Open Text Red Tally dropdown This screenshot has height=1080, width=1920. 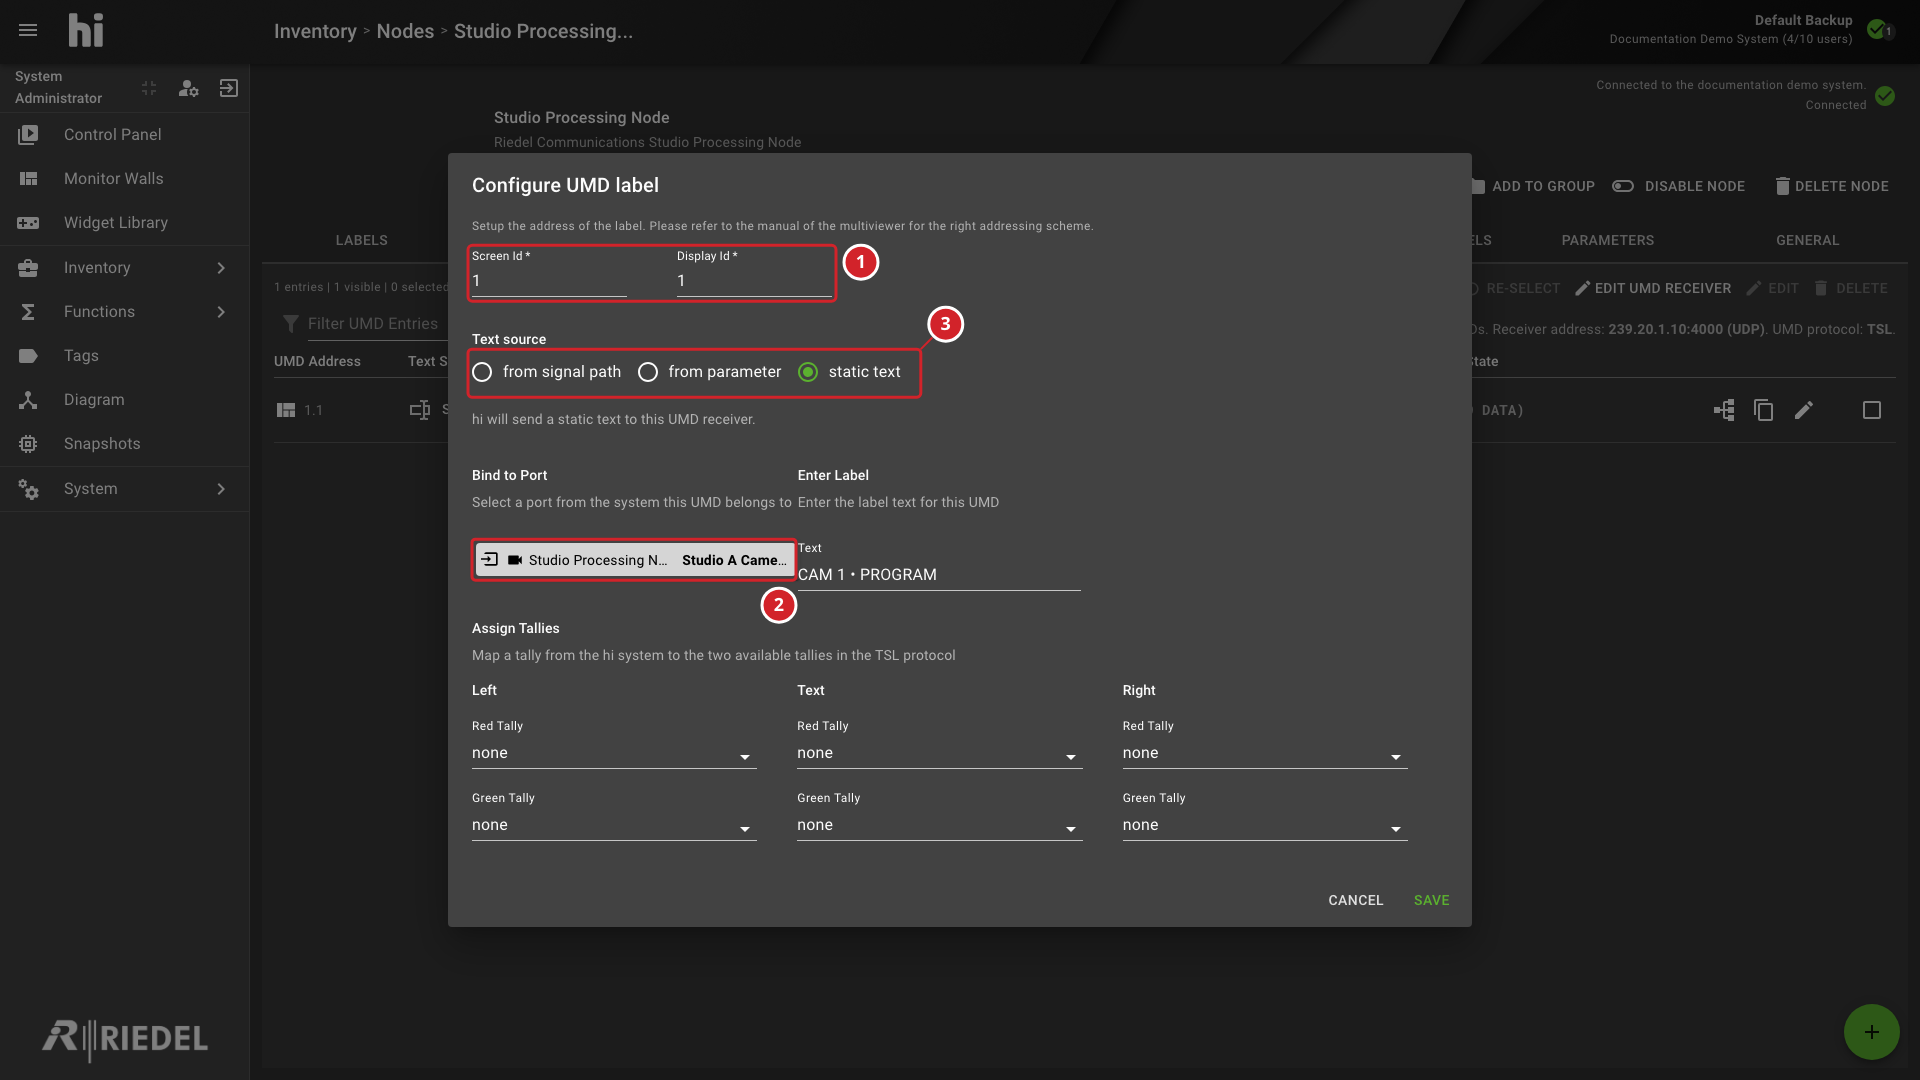(939, 753)
